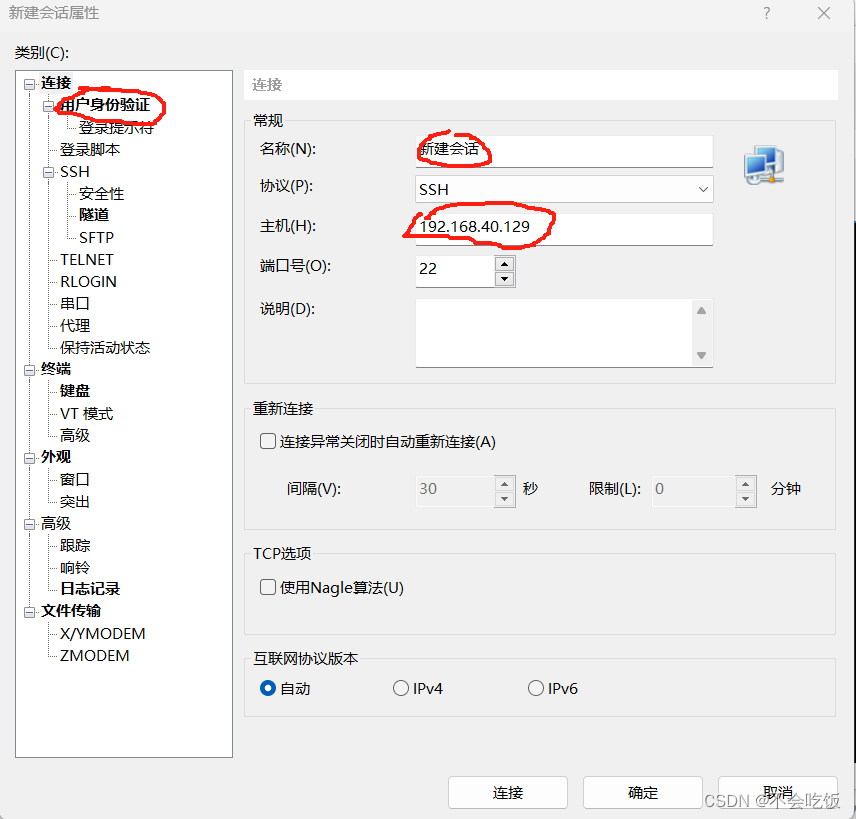Enable automatic reconnect on abnormal close
The width and height of the screenshot is (856, 819).
tap(266, 440)
